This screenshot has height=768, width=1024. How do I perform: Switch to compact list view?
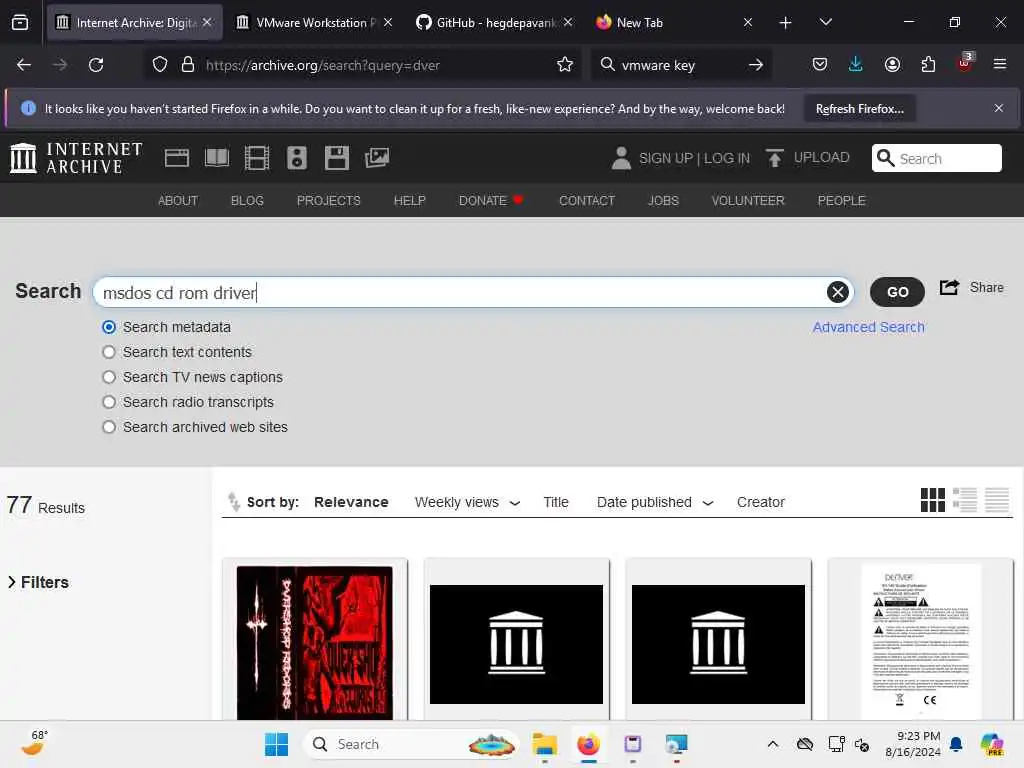pyautogui.click(x=997, y=500)
